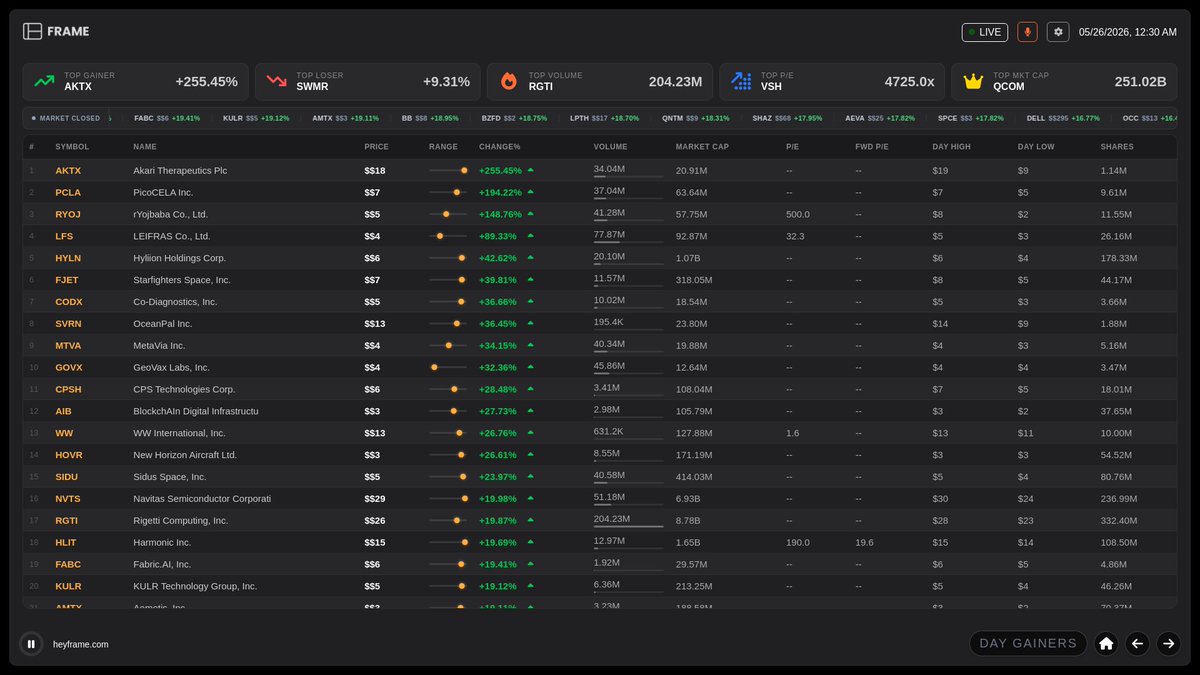This screenshot has width=1200, height=675.
Task: Click the orange microphone icon
Action: (x=1027, y=32)
